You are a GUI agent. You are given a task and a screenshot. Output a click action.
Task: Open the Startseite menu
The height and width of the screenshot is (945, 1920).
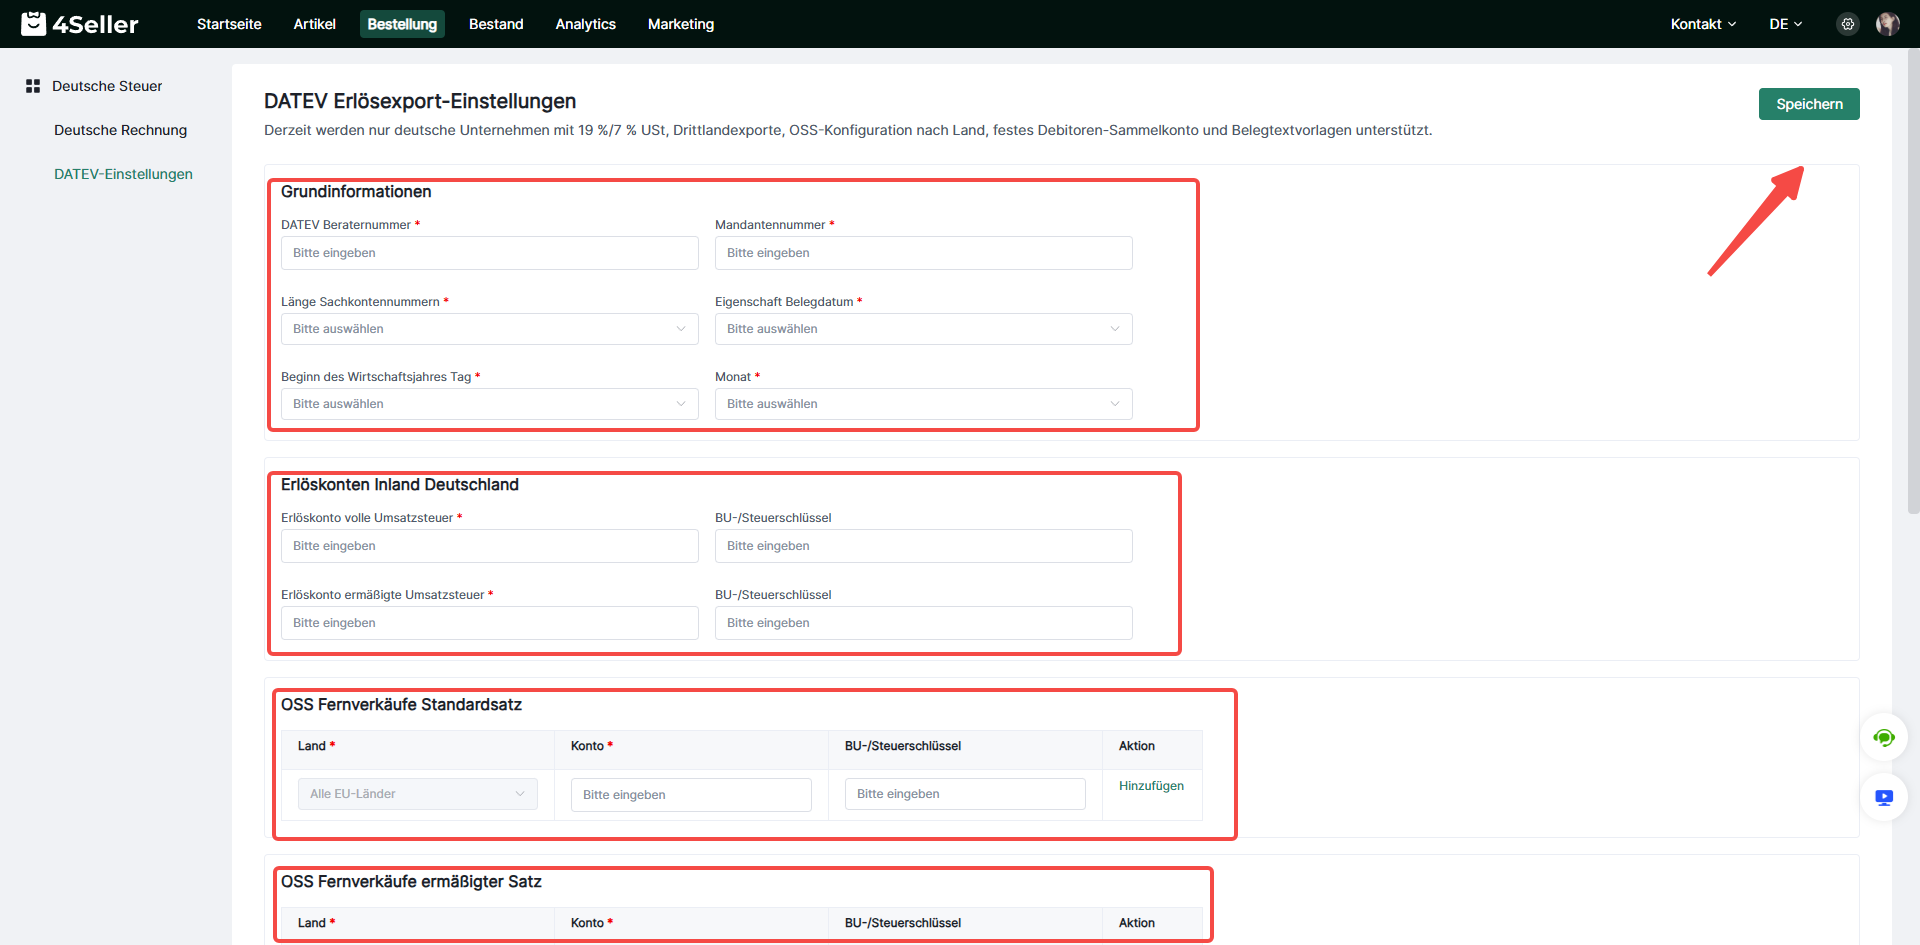[229, 24]
